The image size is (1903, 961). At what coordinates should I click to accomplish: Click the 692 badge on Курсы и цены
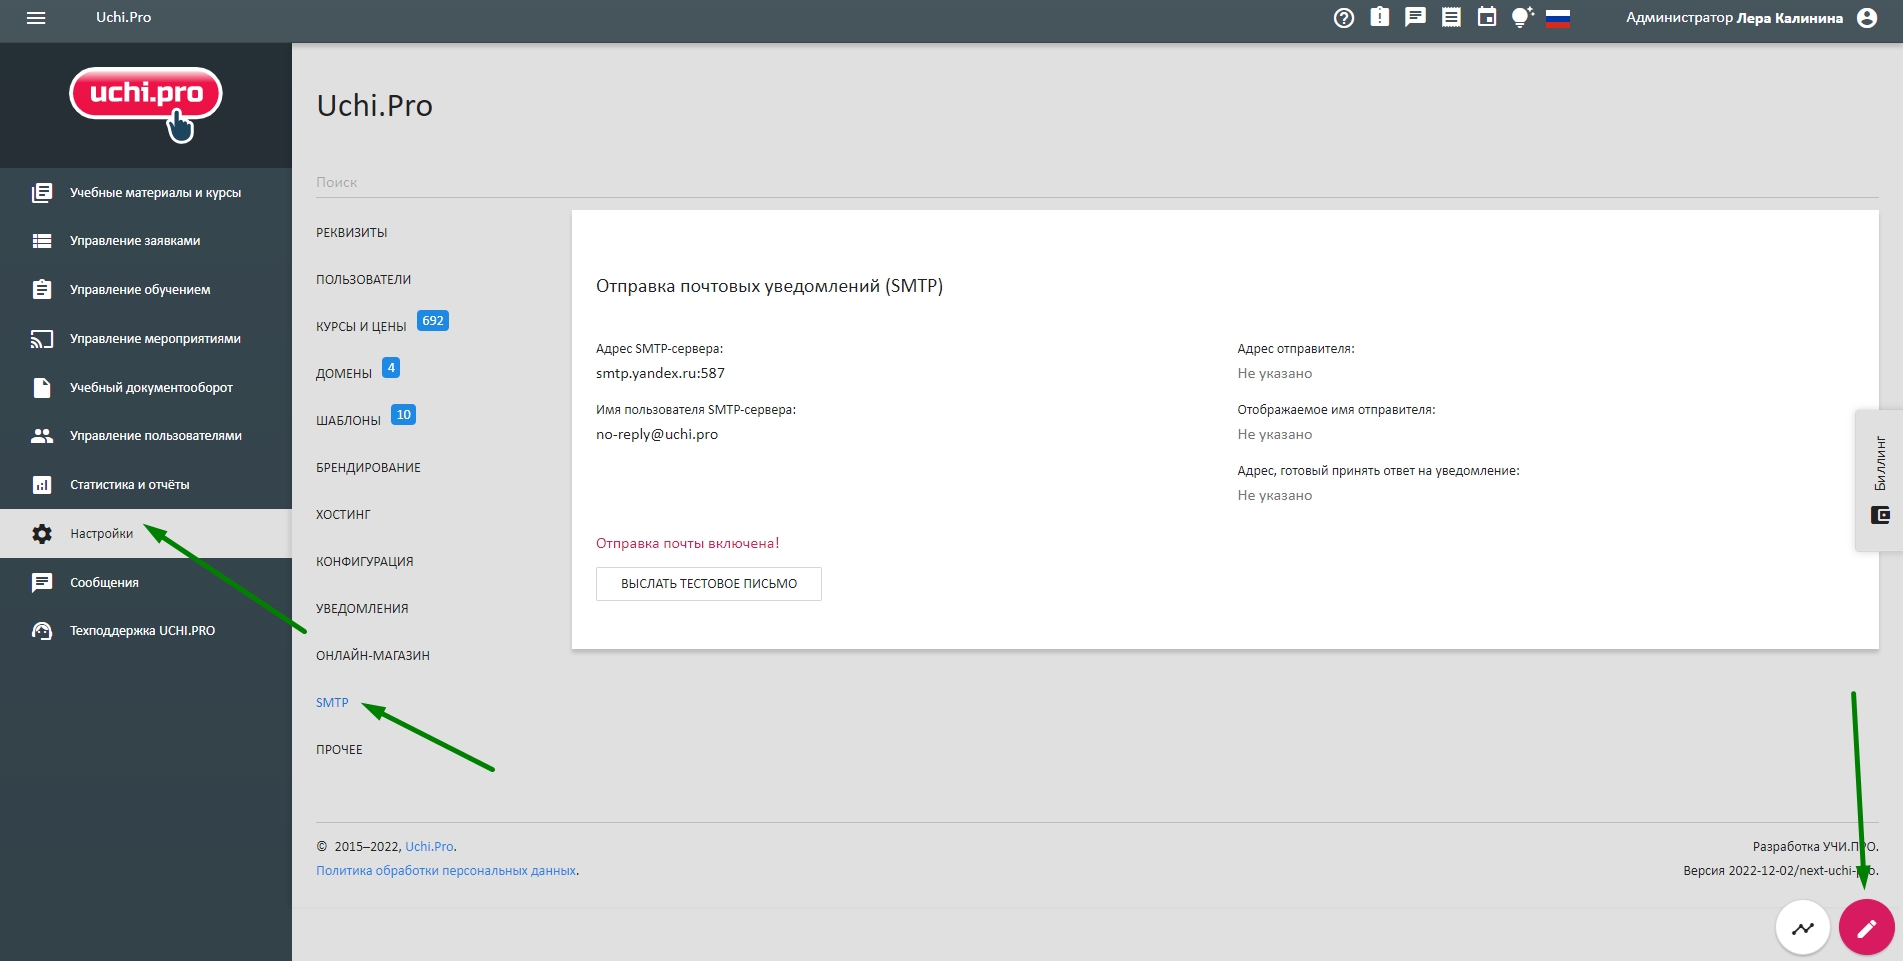tap(433, 321)
